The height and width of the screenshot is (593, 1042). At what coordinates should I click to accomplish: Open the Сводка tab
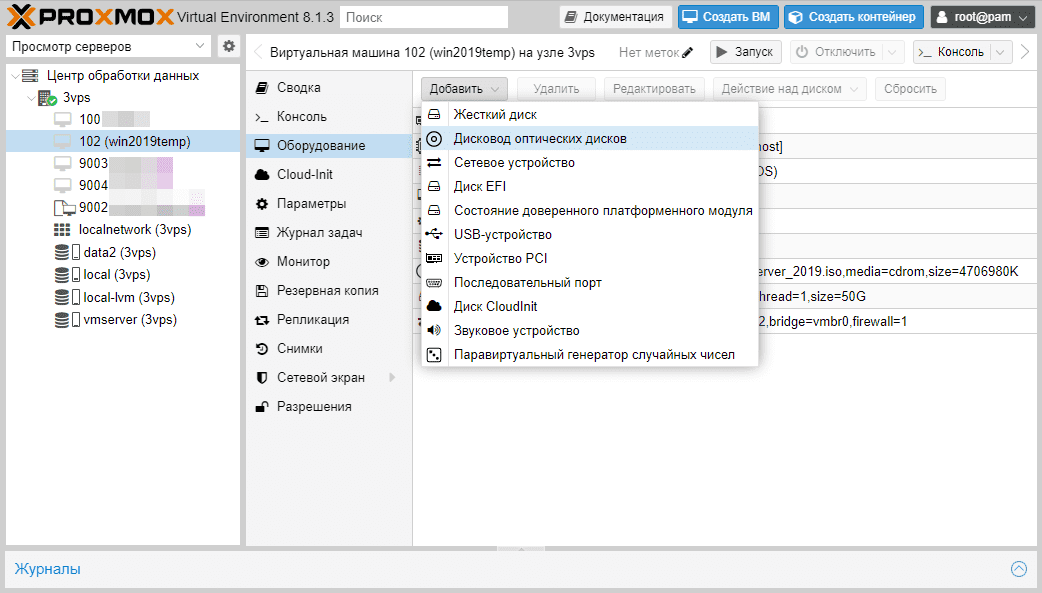330,88
